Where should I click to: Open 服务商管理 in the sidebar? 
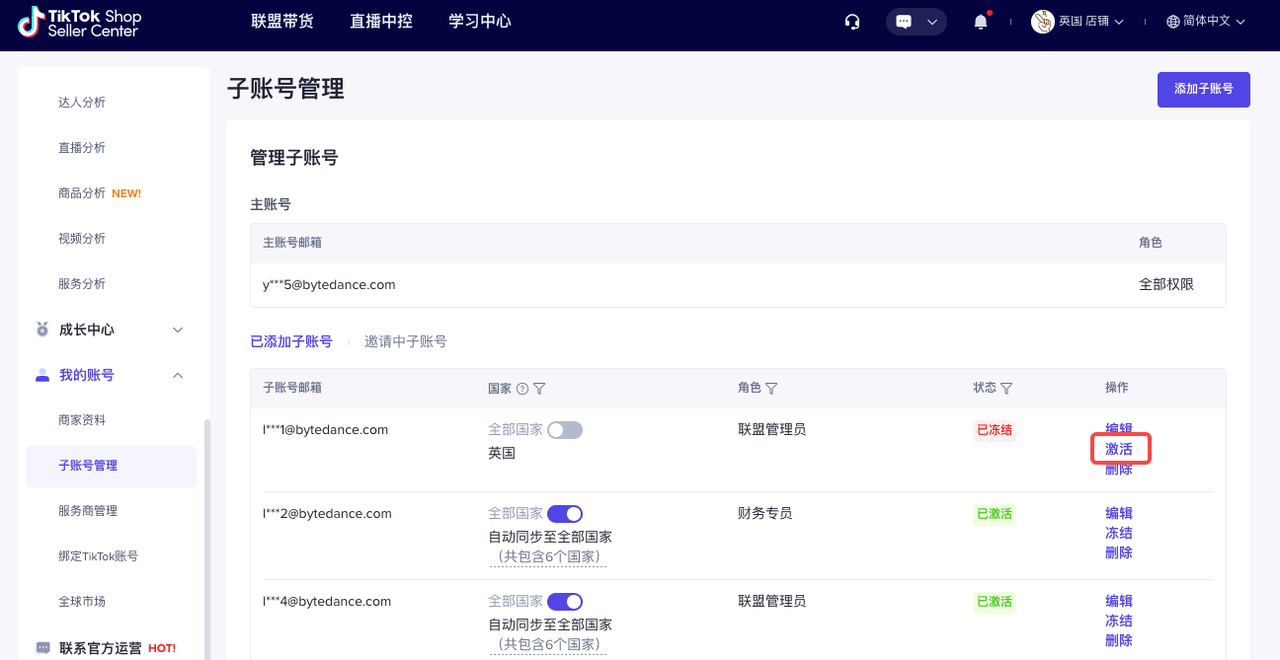(x=88, y=511)
